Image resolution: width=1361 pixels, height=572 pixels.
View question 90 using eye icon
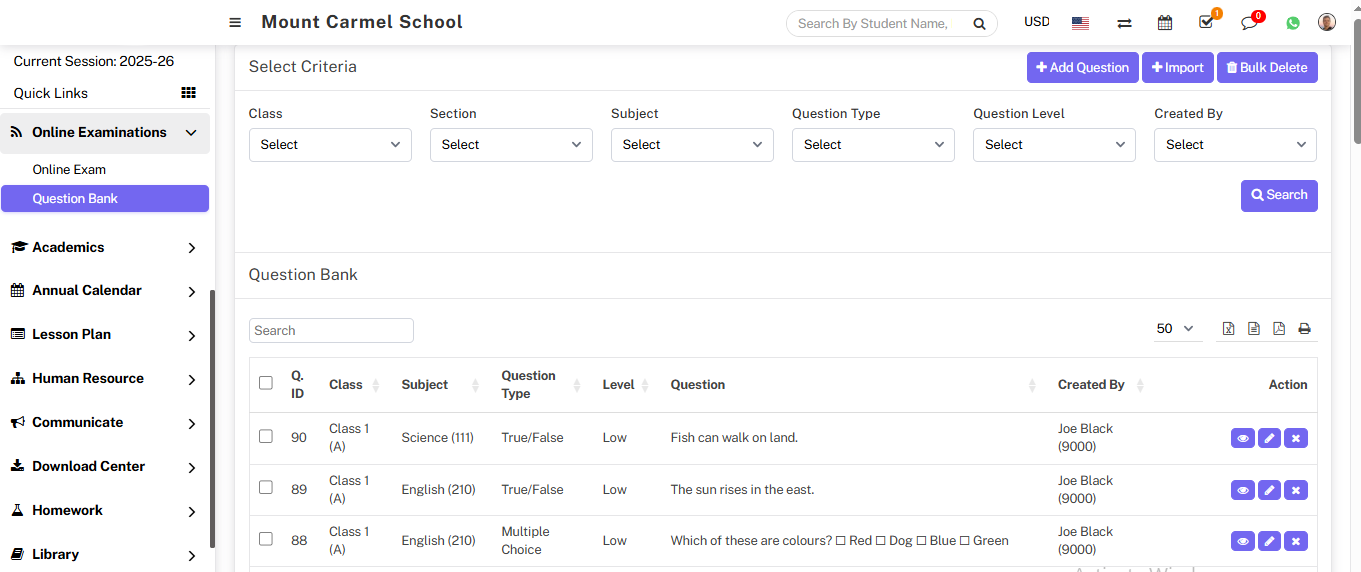coord(1243,438)
